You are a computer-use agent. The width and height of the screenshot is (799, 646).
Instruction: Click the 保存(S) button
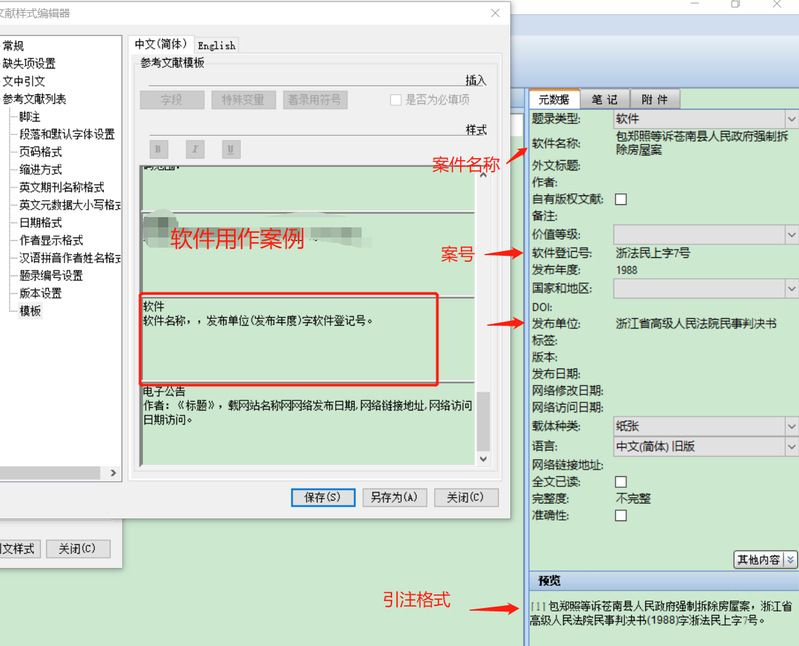323,497
